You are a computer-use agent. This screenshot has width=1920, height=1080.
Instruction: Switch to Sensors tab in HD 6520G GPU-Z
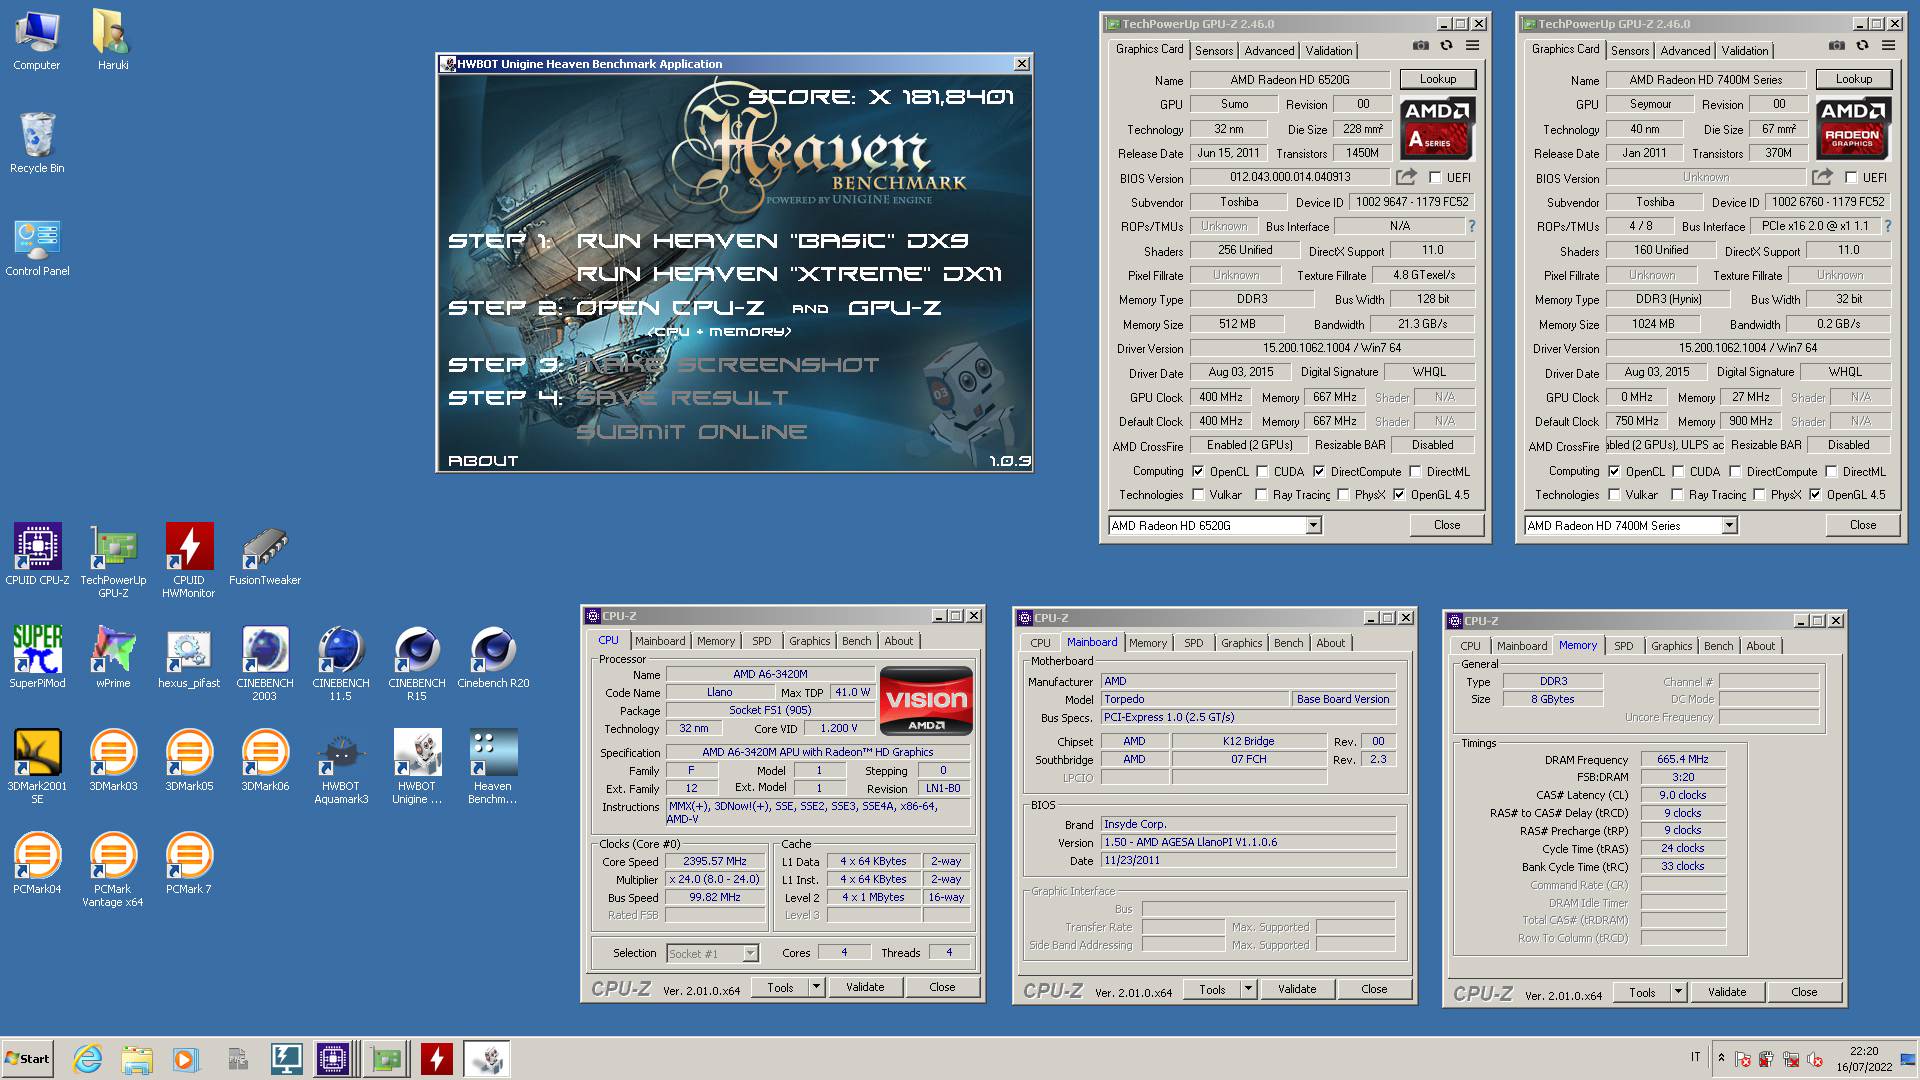click(x=1214, y=51)
